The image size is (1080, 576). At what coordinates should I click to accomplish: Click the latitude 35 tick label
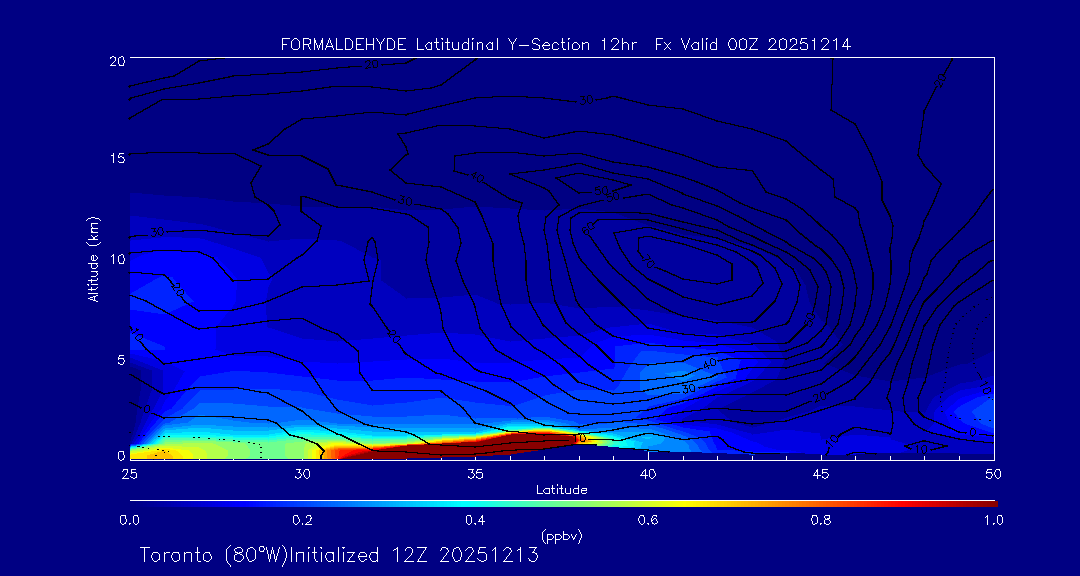pyautogui.click(x=475, y=473)
